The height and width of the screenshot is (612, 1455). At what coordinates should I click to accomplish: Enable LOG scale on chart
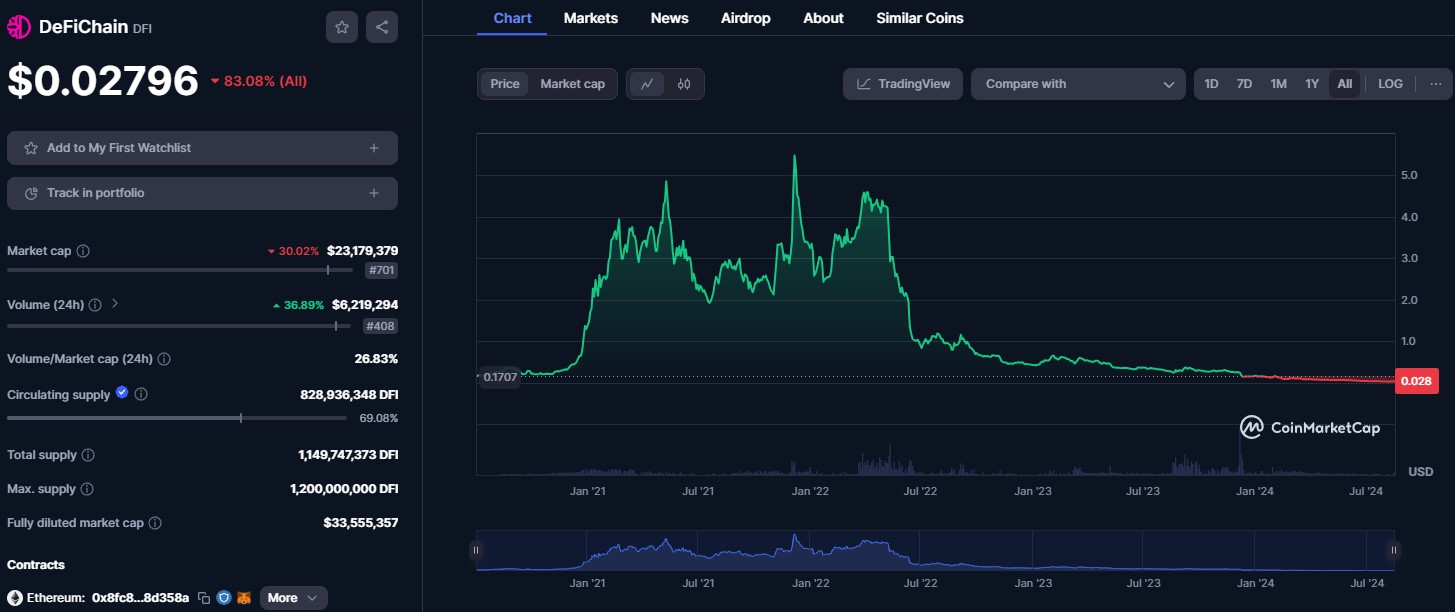coord(1390,84)
